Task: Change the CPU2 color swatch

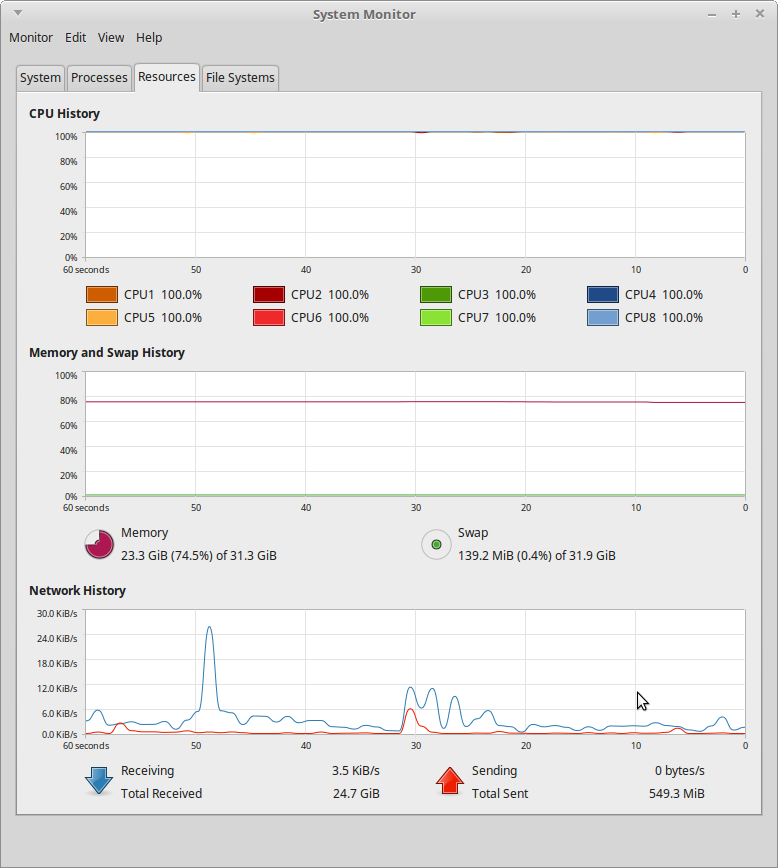Action: click(x=269, y=294)
